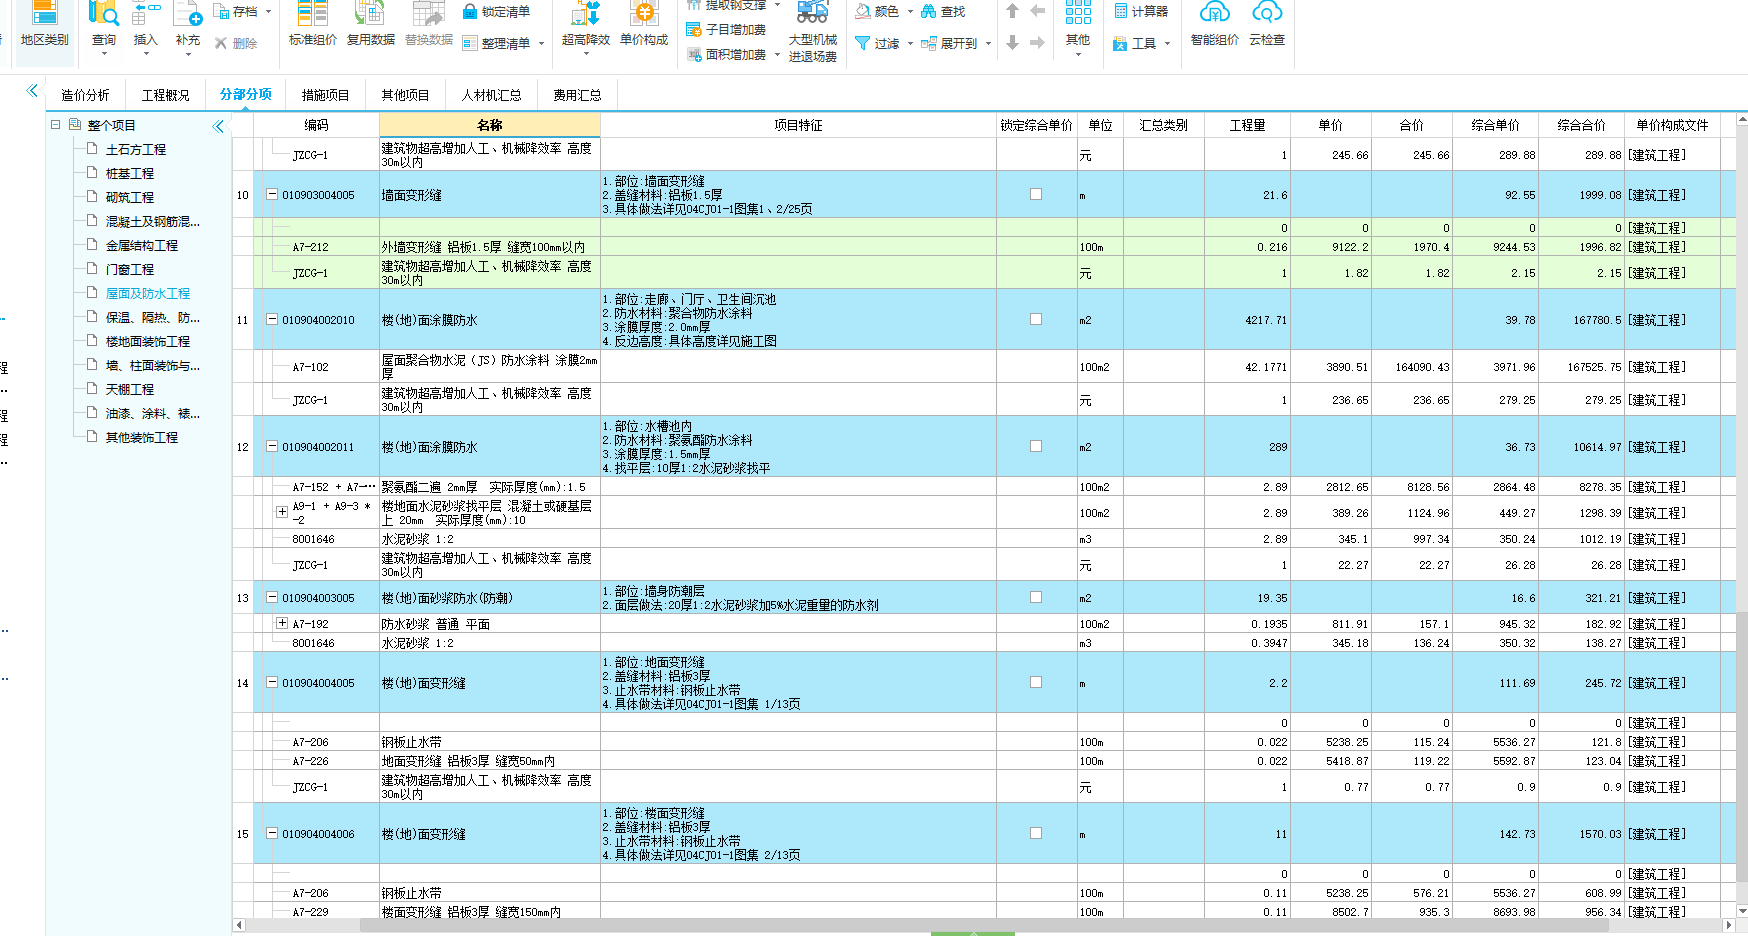This screenshot has width=1748, height=936.
Task: Open the 查询 query tool
Action: point(104,25)
